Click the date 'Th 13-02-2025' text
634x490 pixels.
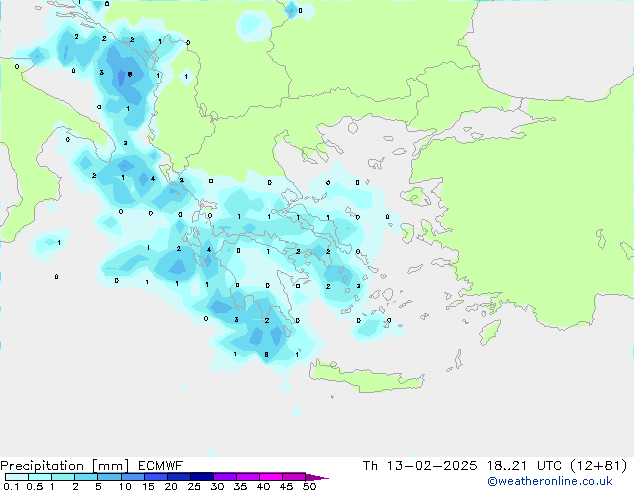tap(420, 466)
